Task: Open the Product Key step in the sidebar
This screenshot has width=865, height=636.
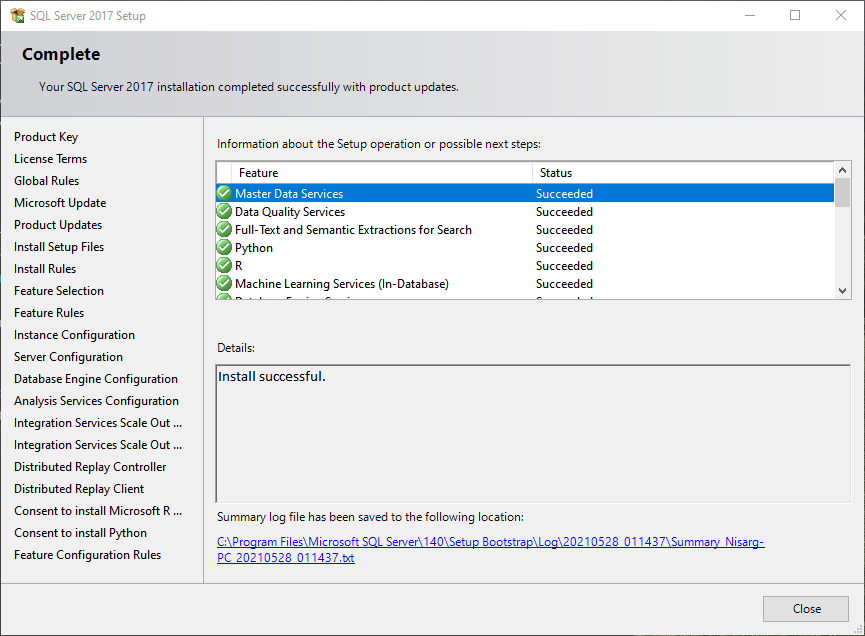Action: pyautogui.click(x=45, y=136)
